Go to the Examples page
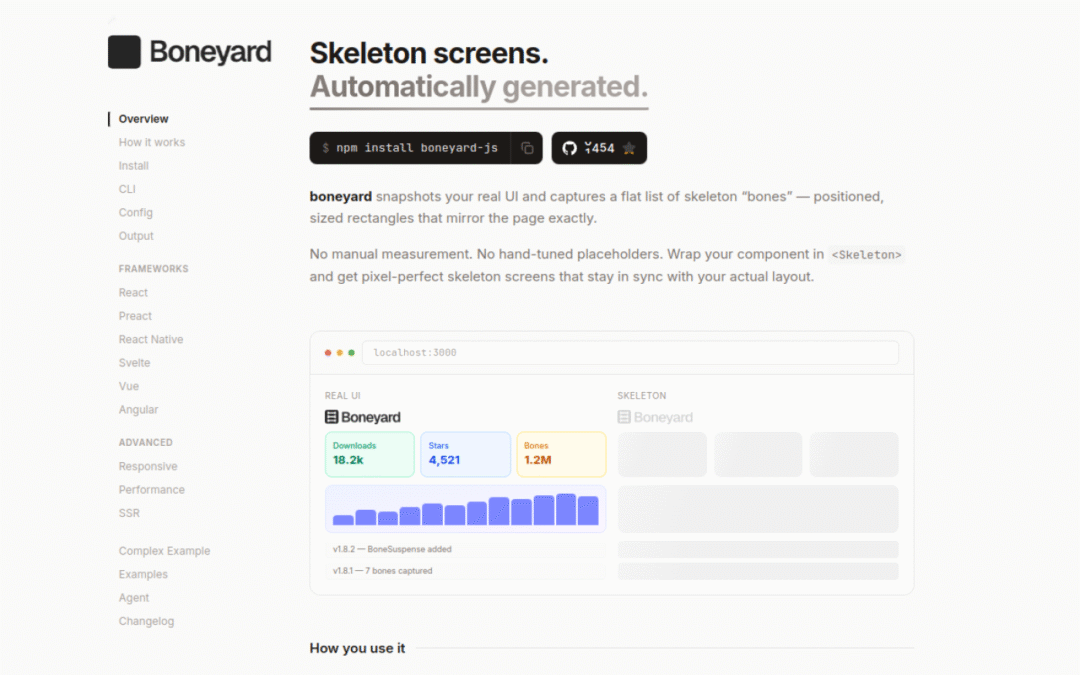Screen dimensions: 1080x675 pyautogui.click(x=143, y=574)
